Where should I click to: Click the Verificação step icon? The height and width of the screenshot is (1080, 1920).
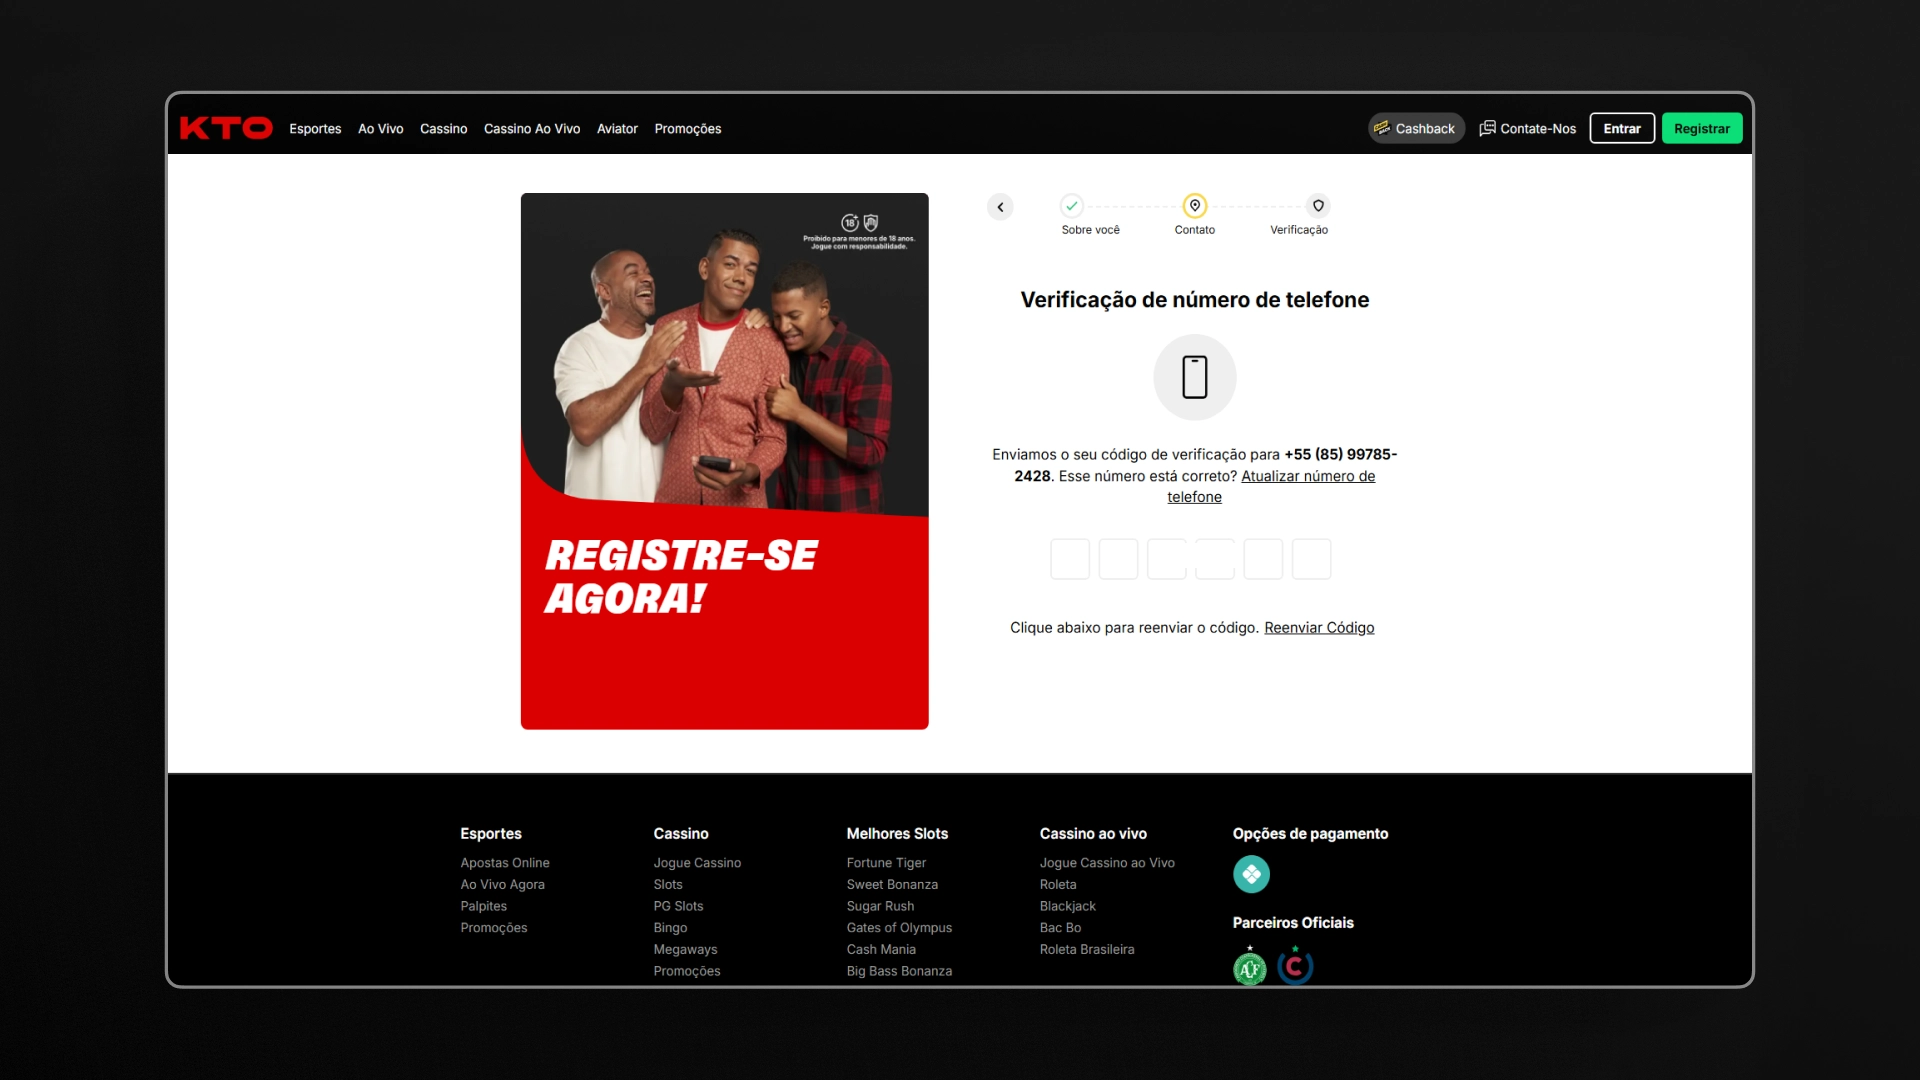(x=1318, y=206)
